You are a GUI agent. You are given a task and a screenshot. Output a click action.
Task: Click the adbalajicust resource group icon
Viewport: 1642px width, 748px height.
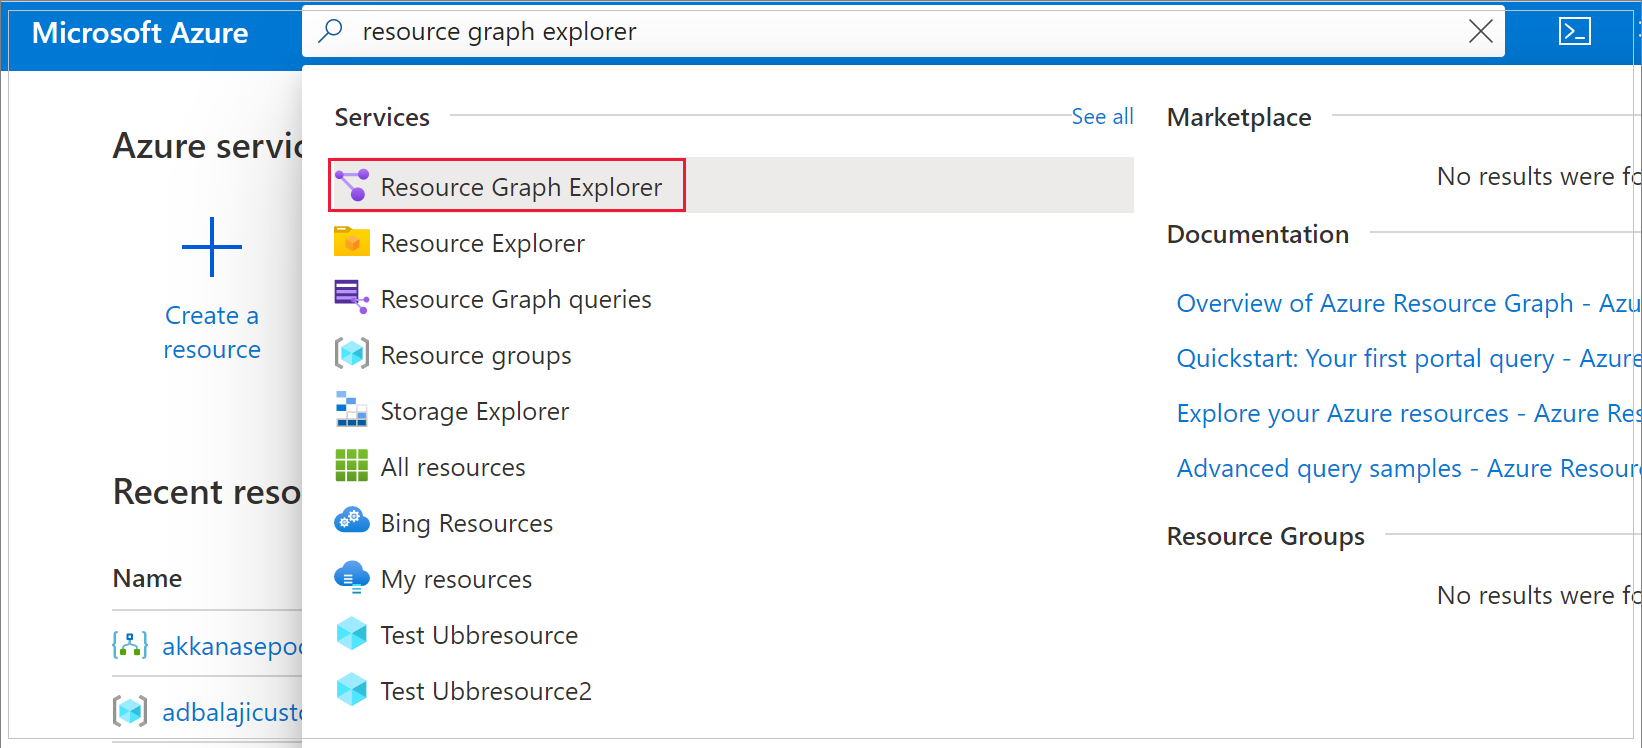click(130, 711)
